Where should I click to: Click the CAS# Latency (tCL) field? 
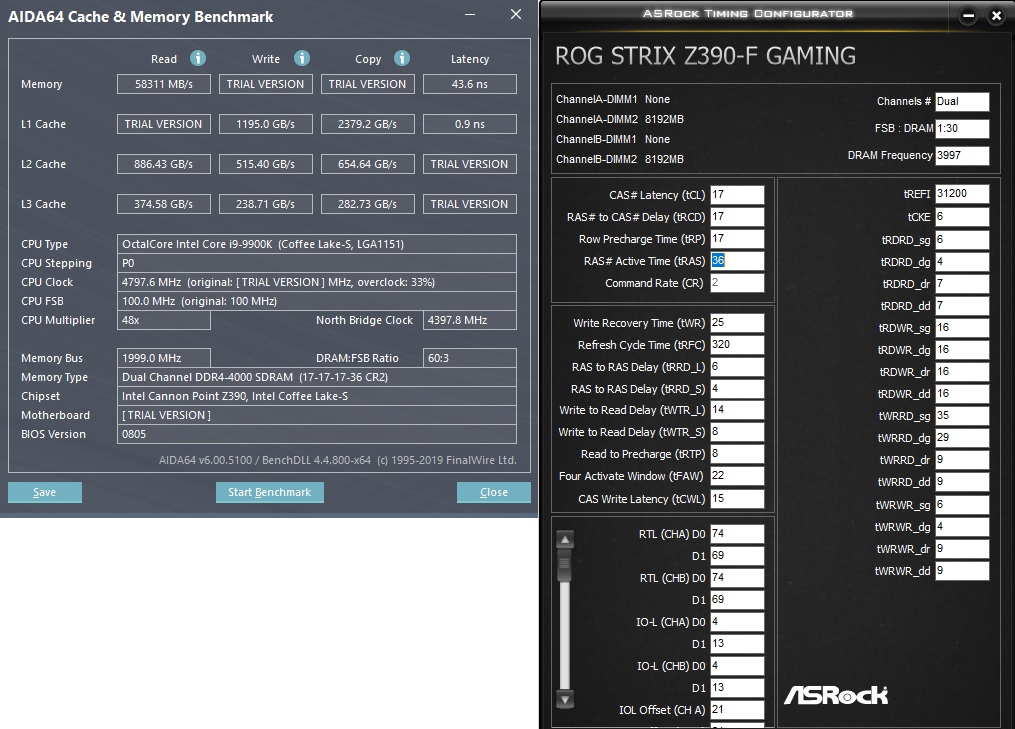point(737,195)
